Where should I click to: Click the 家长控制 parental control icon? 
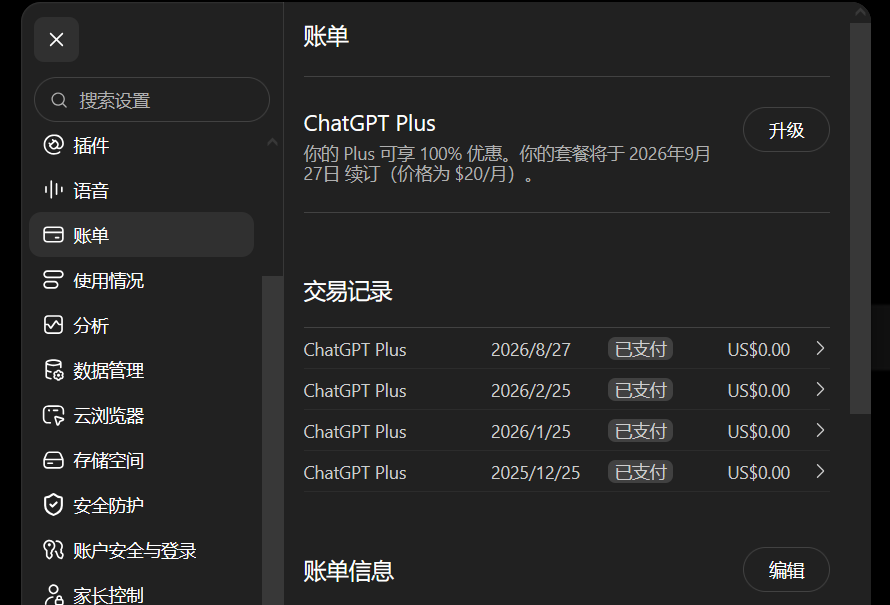point(53,594)
